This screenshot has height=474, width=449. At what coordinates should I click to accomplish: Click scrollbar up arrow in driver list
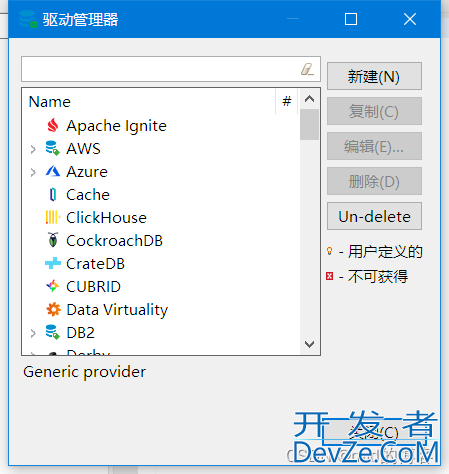point(310,99)
